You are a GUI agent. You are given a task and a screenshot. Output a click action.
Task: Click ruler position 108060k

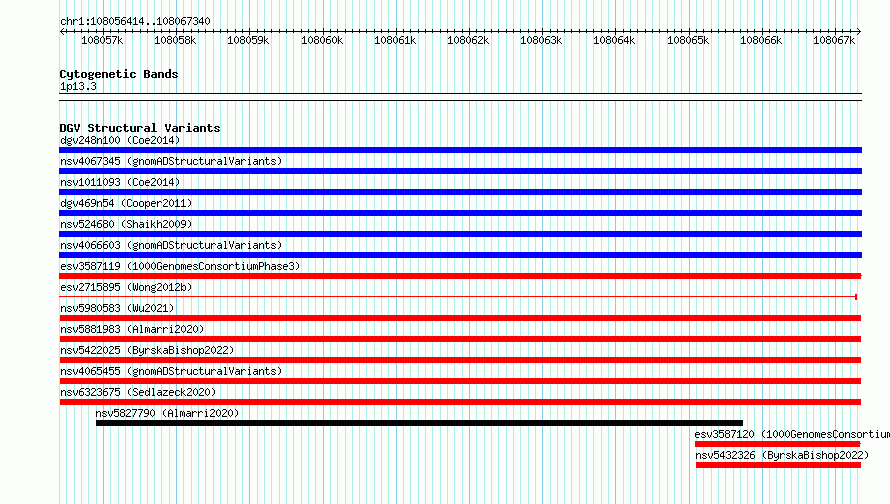point(322,40)
